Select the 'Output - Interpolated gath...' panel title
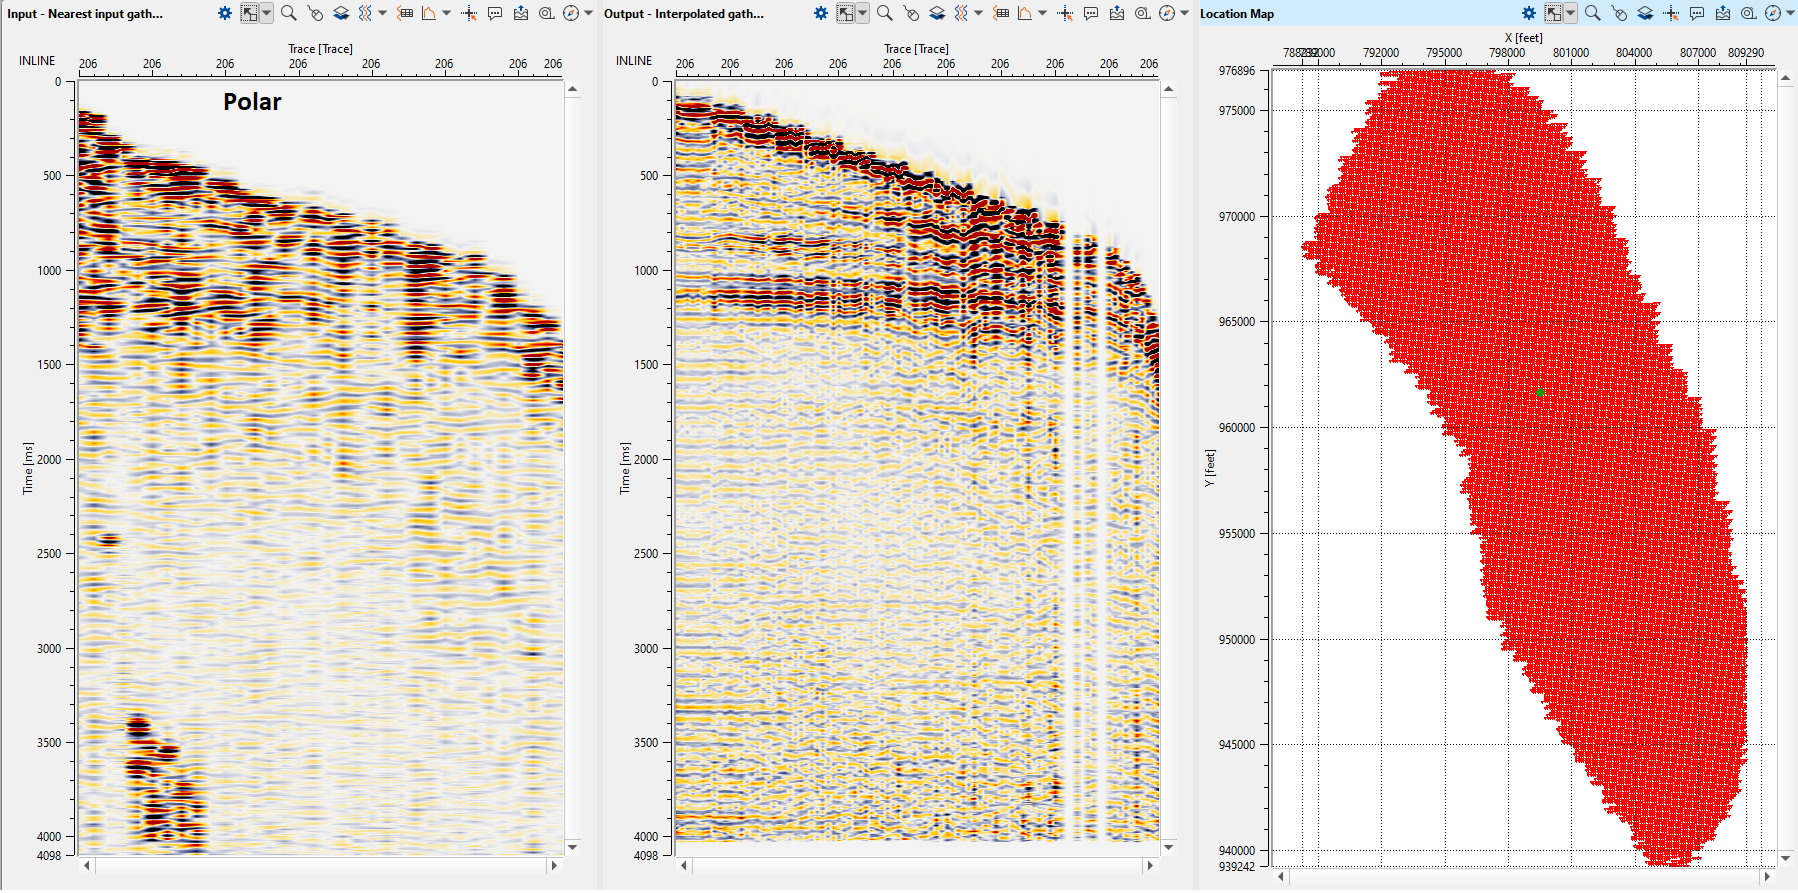1798x893 pixels. (x=684, y=13)
